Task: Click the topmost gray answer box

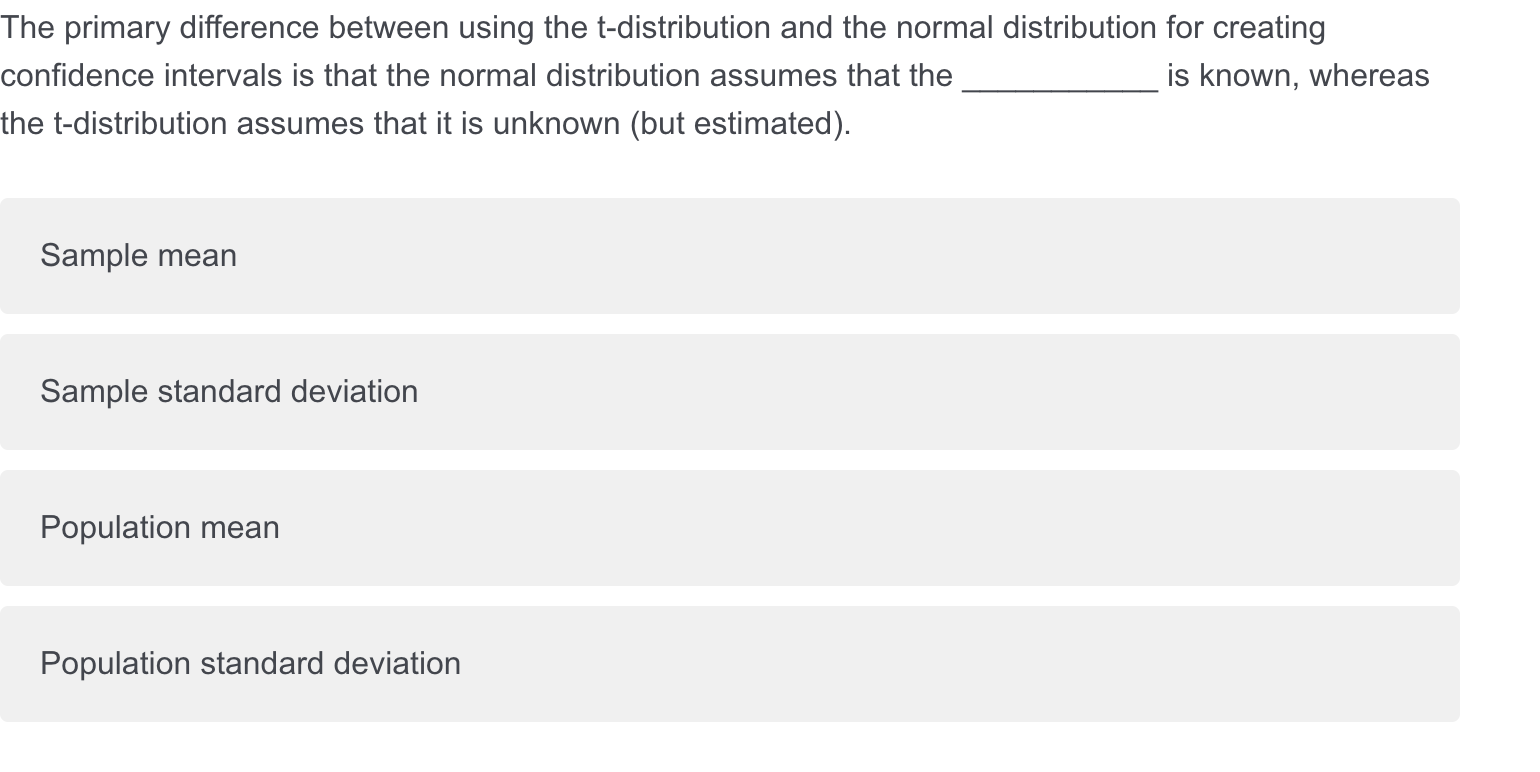Action: click(x=730, y=256)
